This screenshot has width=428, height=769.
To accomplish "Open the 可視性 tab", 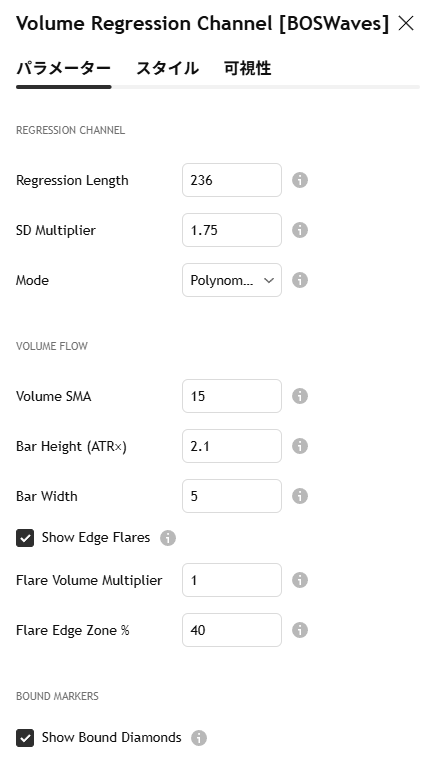I will tap(248, 68).
